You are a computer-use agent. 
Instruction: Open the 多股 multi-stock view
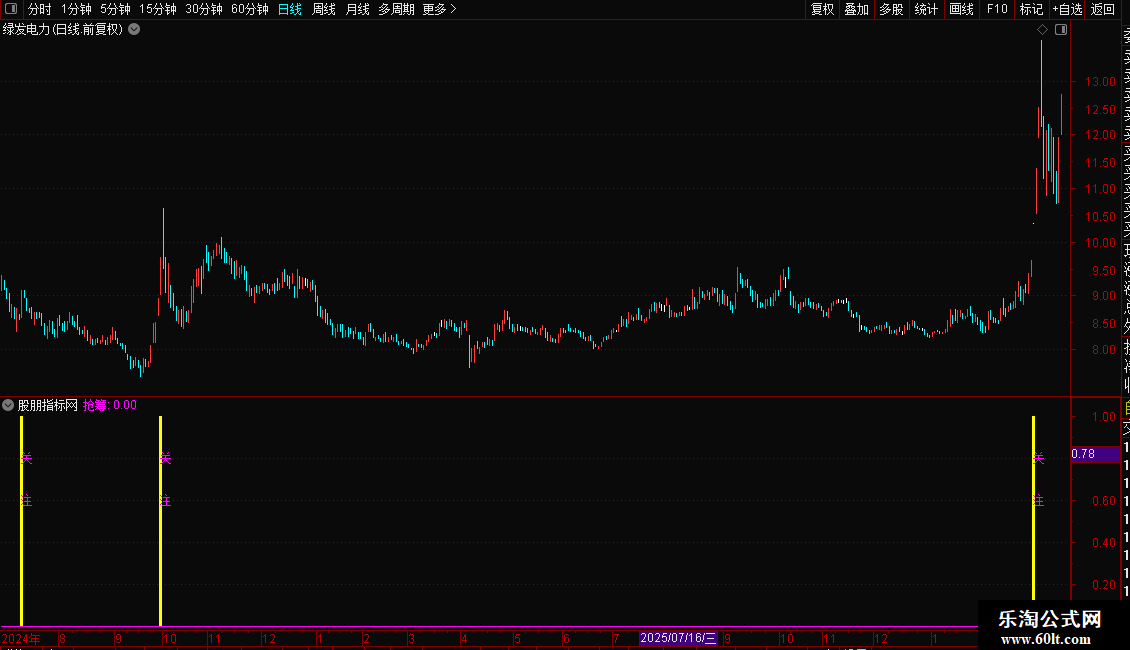[x=891, y=9]
